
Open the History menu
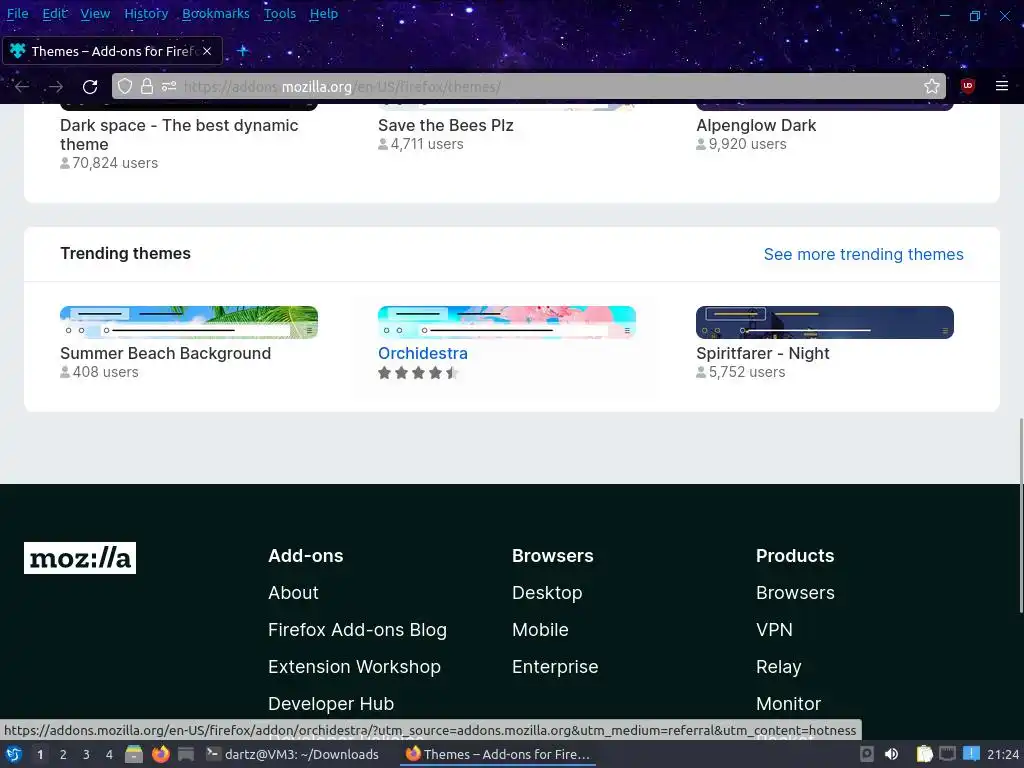click(x=146, y=13)
